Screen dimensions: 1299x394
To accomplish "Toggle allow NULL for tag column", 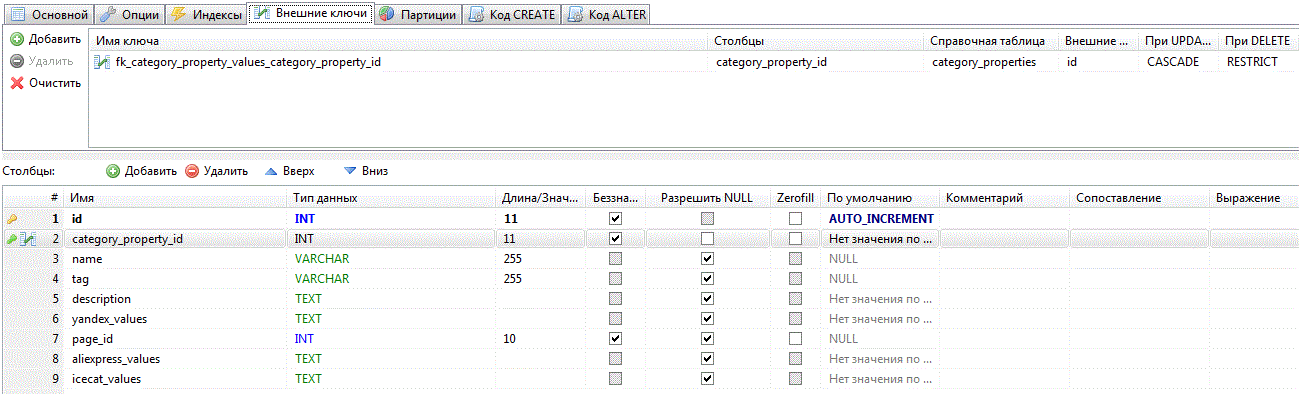I will pyautogui.click(x=707, y=279).
